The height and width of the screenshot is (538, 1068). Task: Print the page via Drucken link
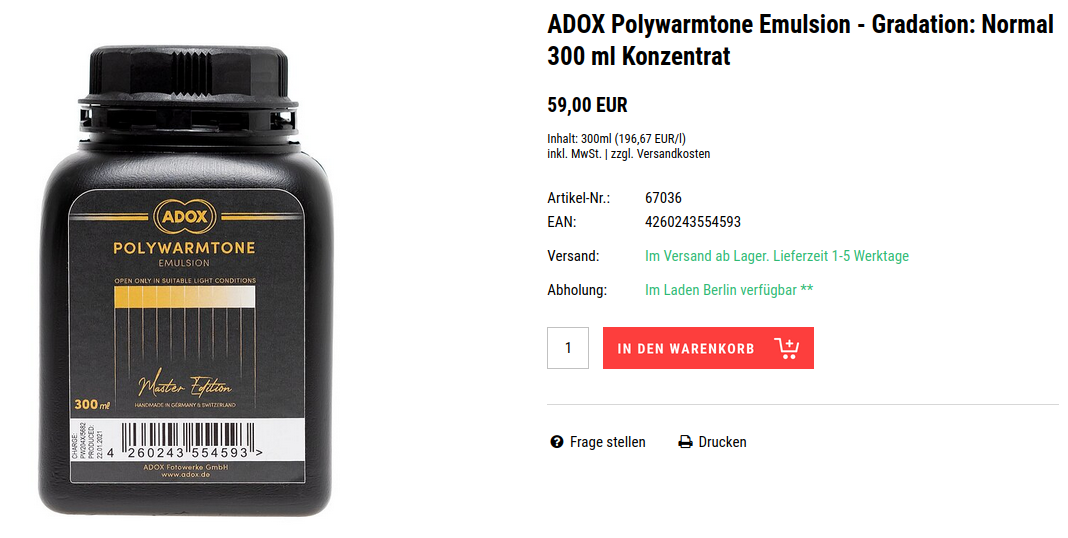coord(712,442)
